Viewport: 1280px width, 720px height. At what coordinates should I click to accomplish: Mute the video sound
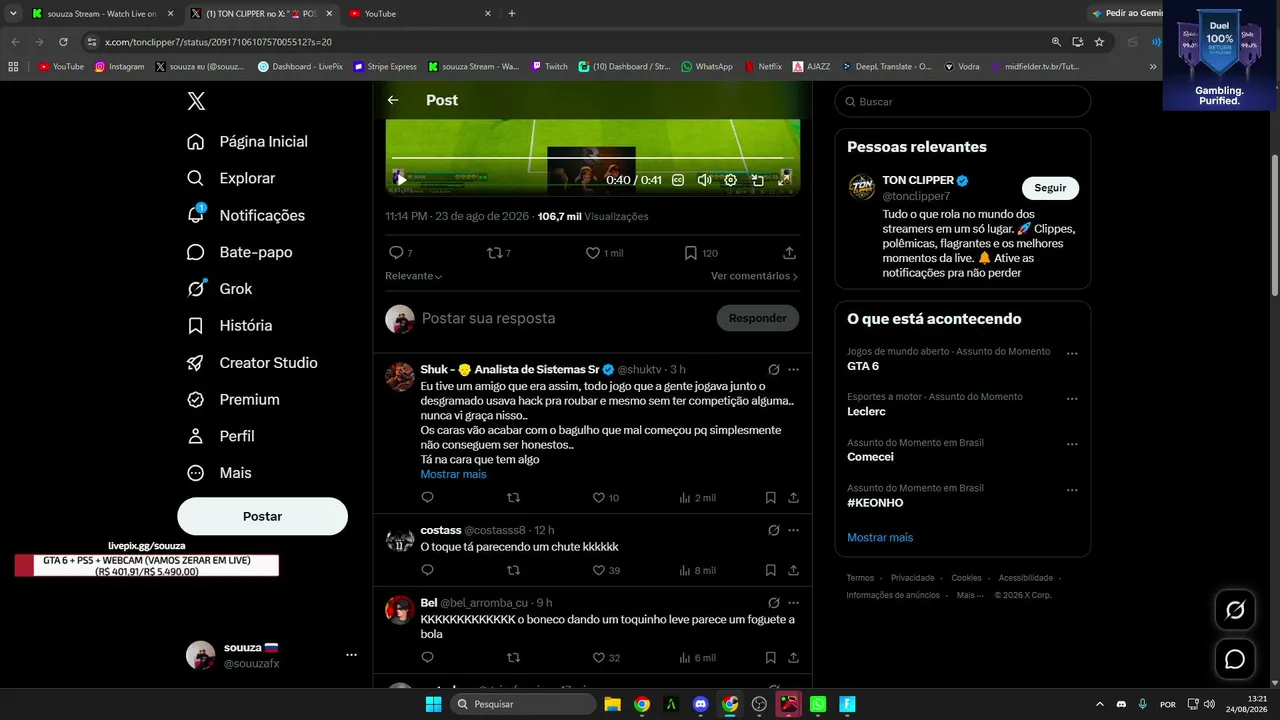click(x=704, y=180)
